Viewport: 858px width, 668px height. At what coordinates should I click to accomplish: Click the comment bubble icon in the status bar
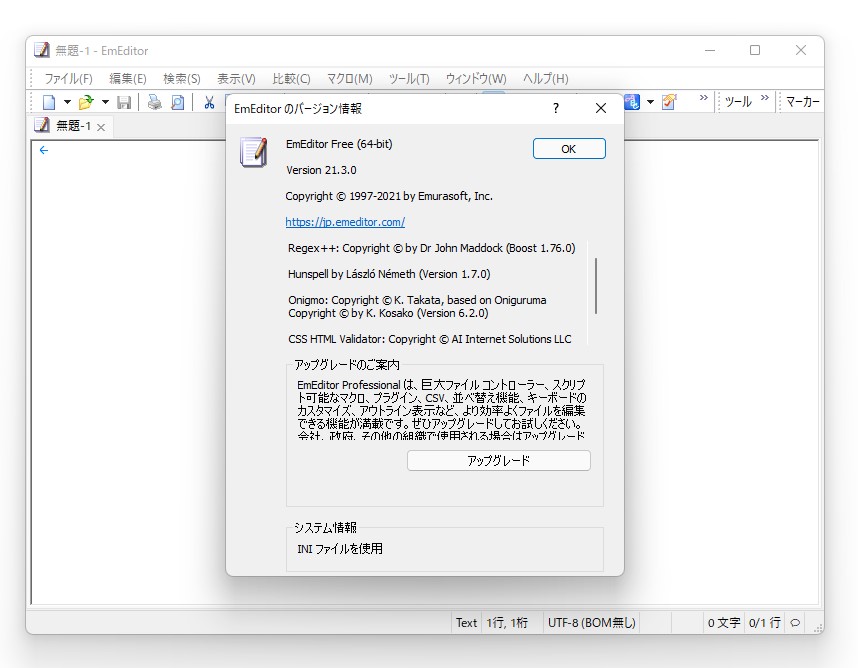[x=793, y=622]
